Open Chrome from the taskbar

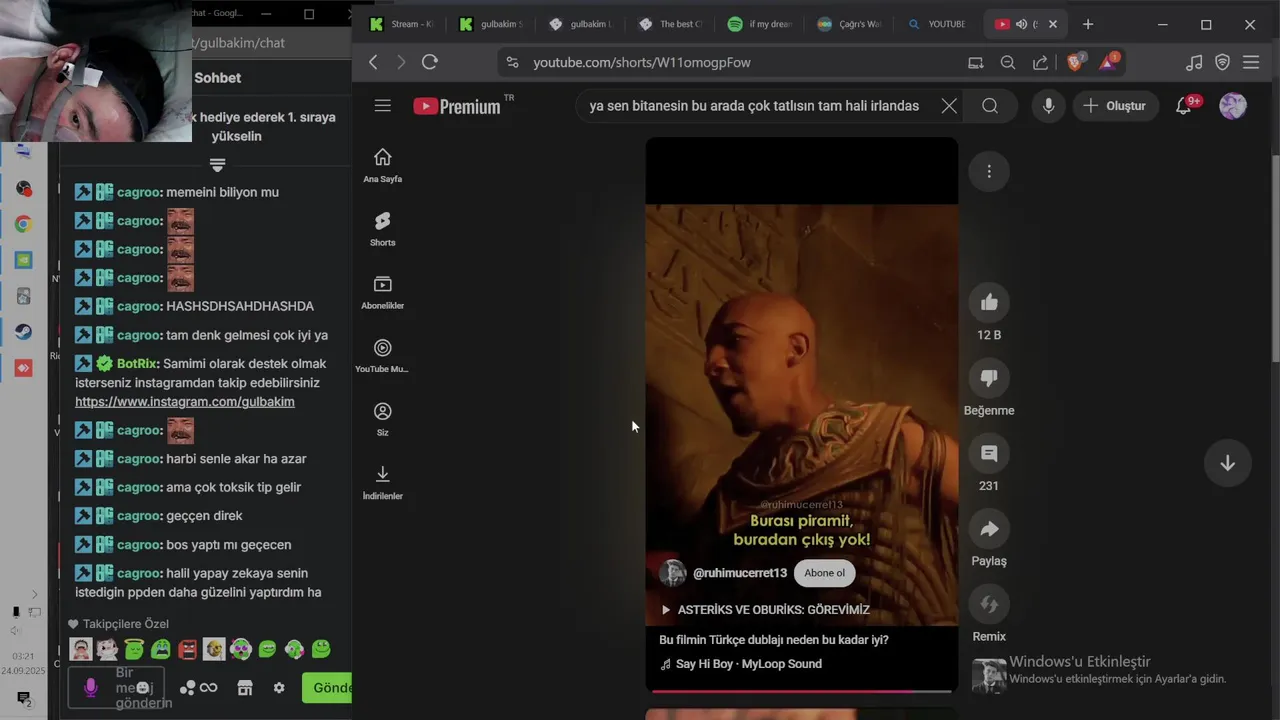click(23, 224)
